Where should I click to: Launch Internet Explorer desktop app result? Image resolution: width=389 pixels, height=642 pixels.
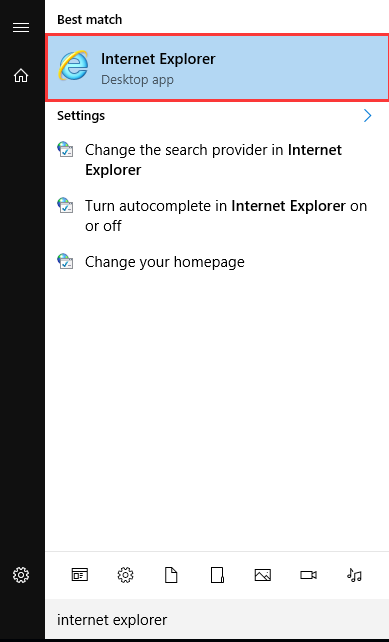(217, 68)
